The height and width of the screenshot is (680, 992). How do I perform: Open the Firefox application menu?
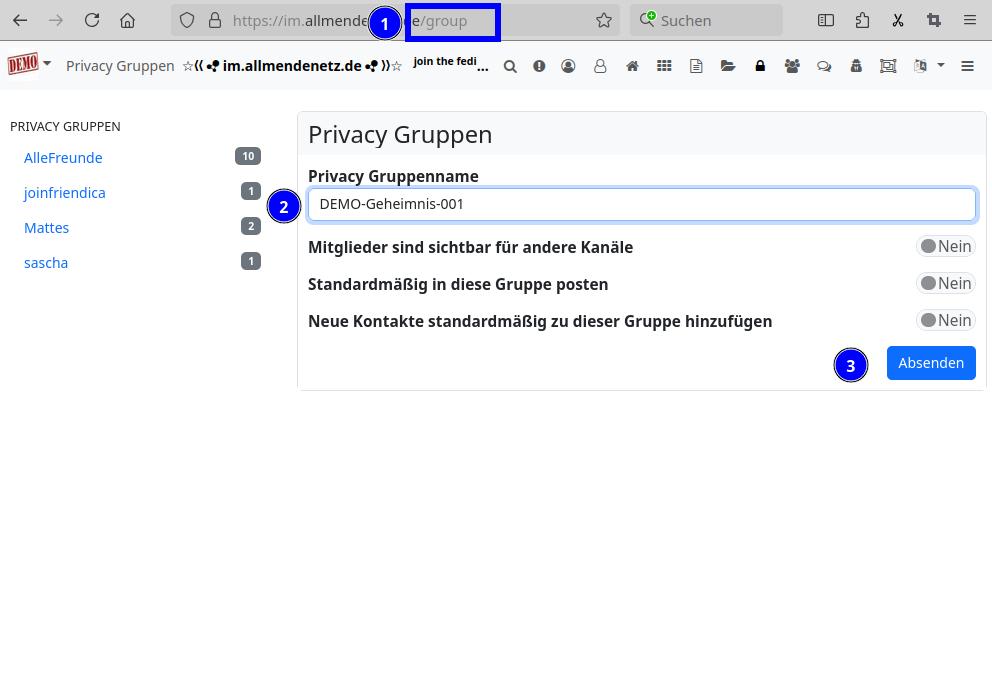pyautogui.click(x=969, y=20)
